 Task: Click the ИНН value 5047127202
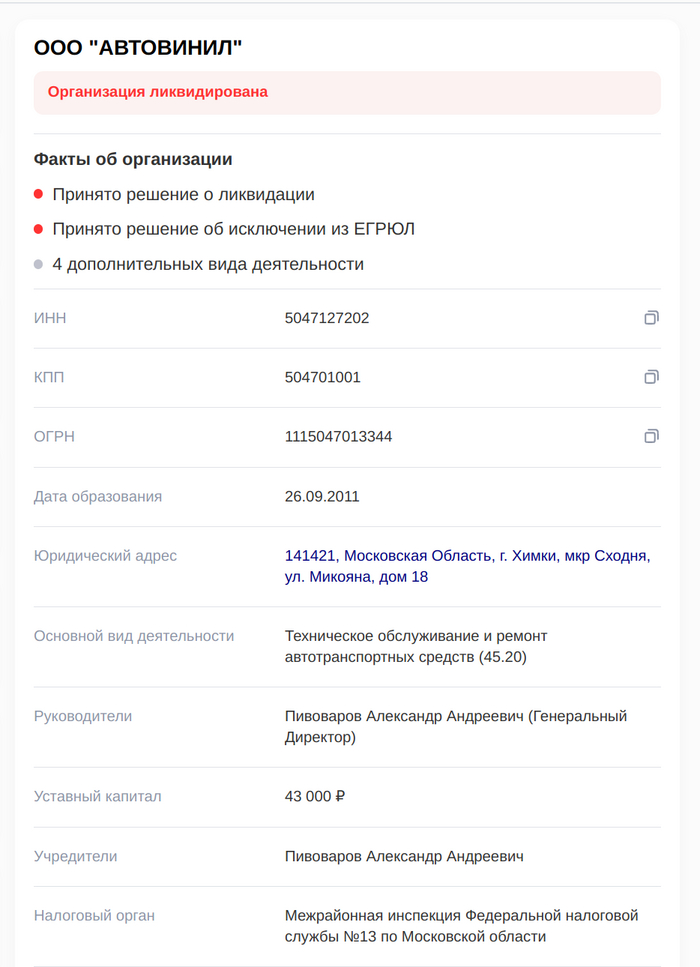click(x=327, y=318)
